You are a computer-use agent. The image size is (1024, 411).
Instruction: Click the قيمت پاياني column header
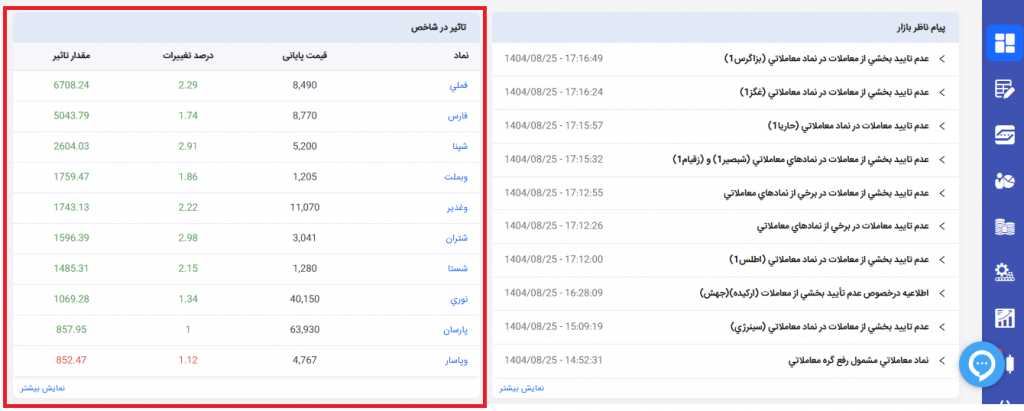coord(304,56)
